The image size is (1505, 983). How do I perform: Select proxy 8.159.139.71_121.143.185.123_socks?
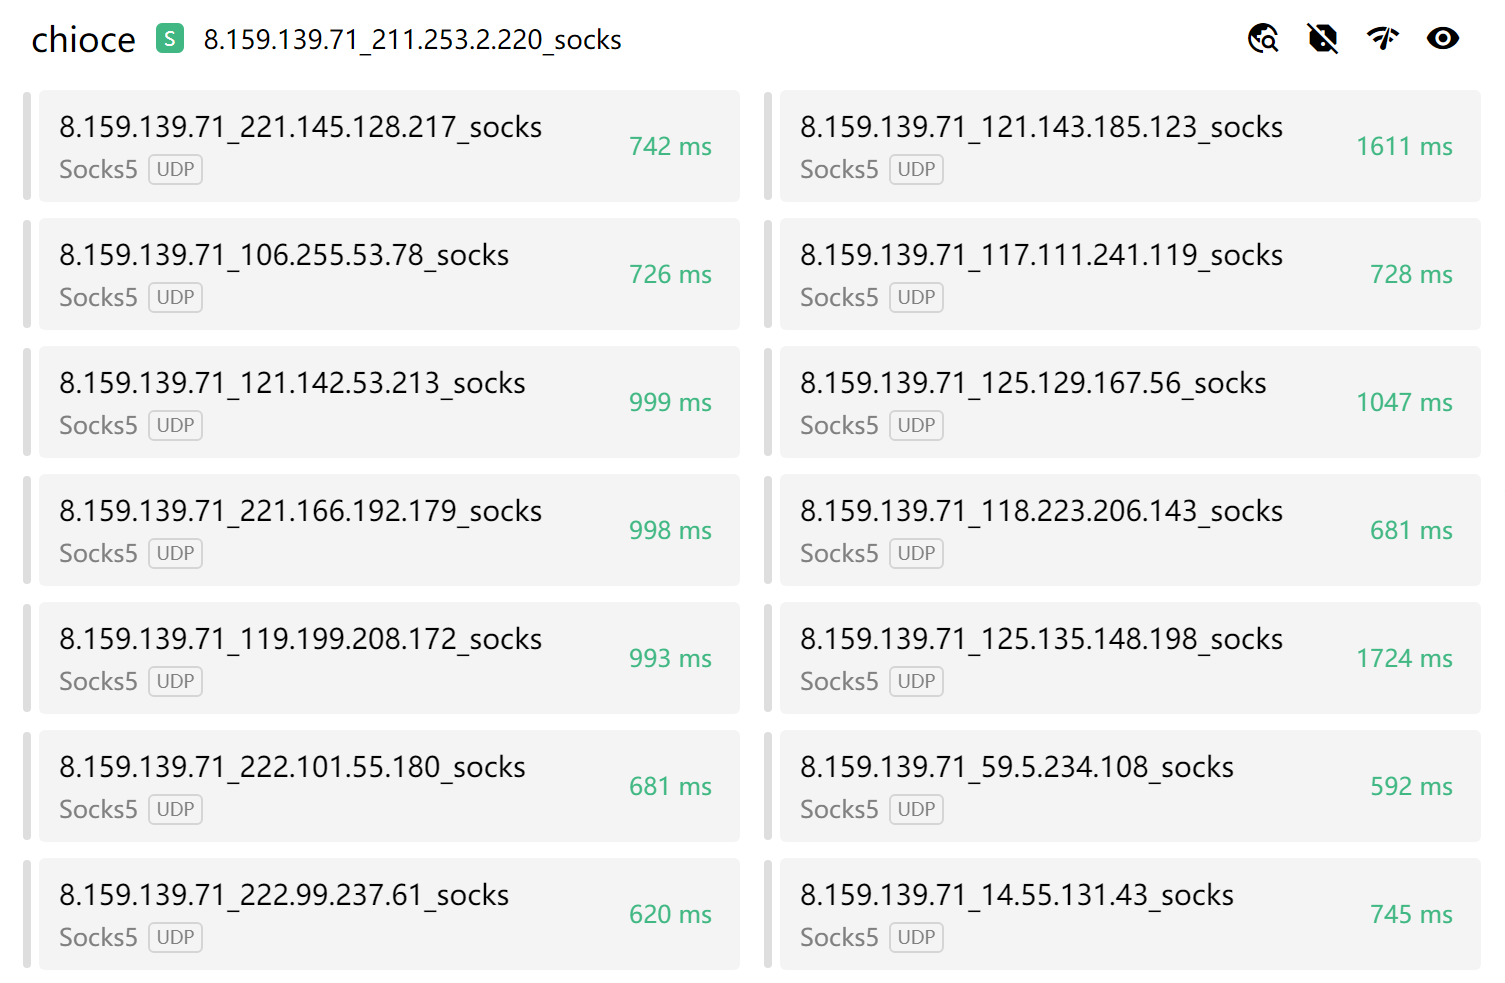click(1041, 128)
